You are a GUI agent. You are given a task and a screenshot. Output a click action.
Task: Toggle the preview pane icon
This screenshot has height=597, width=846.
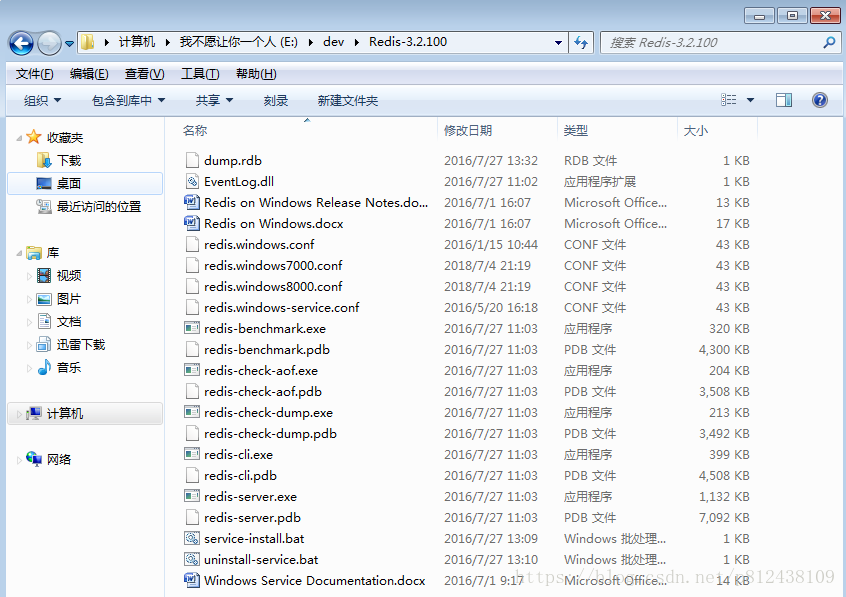pos(784,100)
